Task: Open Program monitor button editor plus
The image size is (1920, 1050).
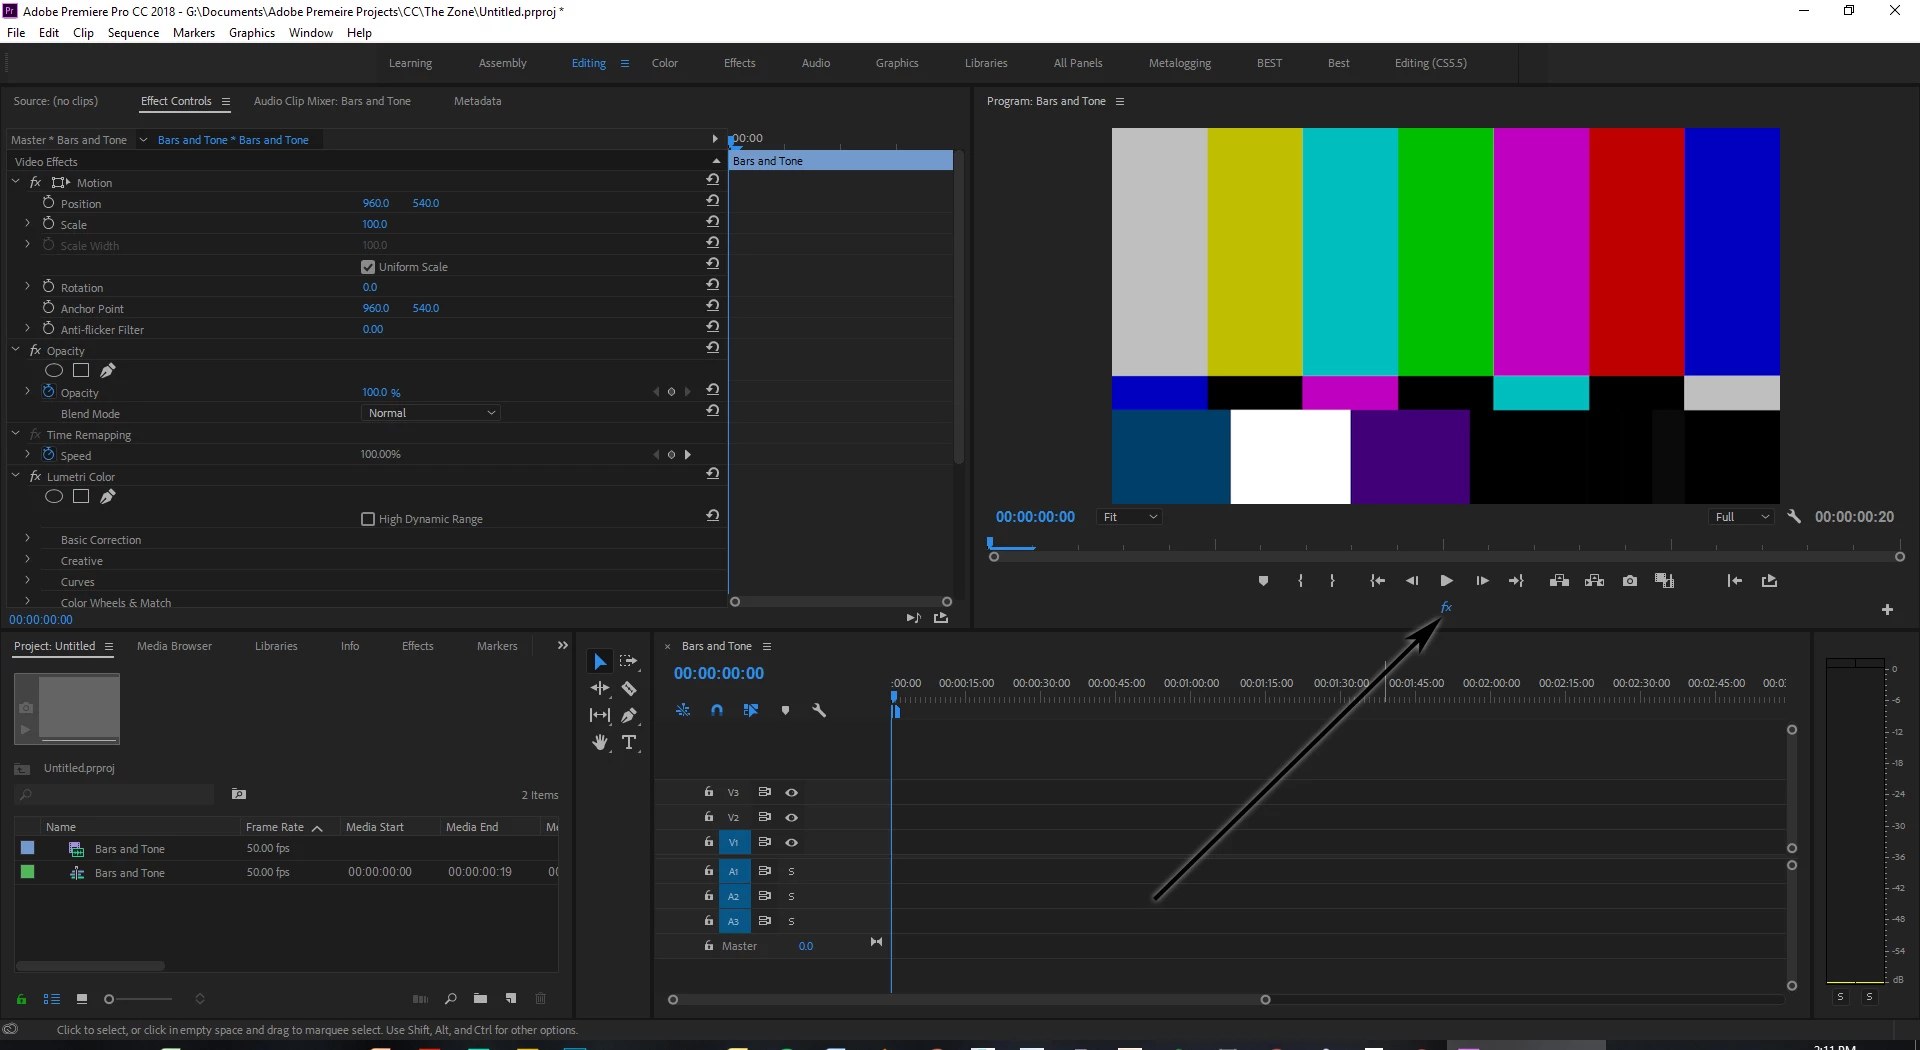Action: tap(1887, 609)
